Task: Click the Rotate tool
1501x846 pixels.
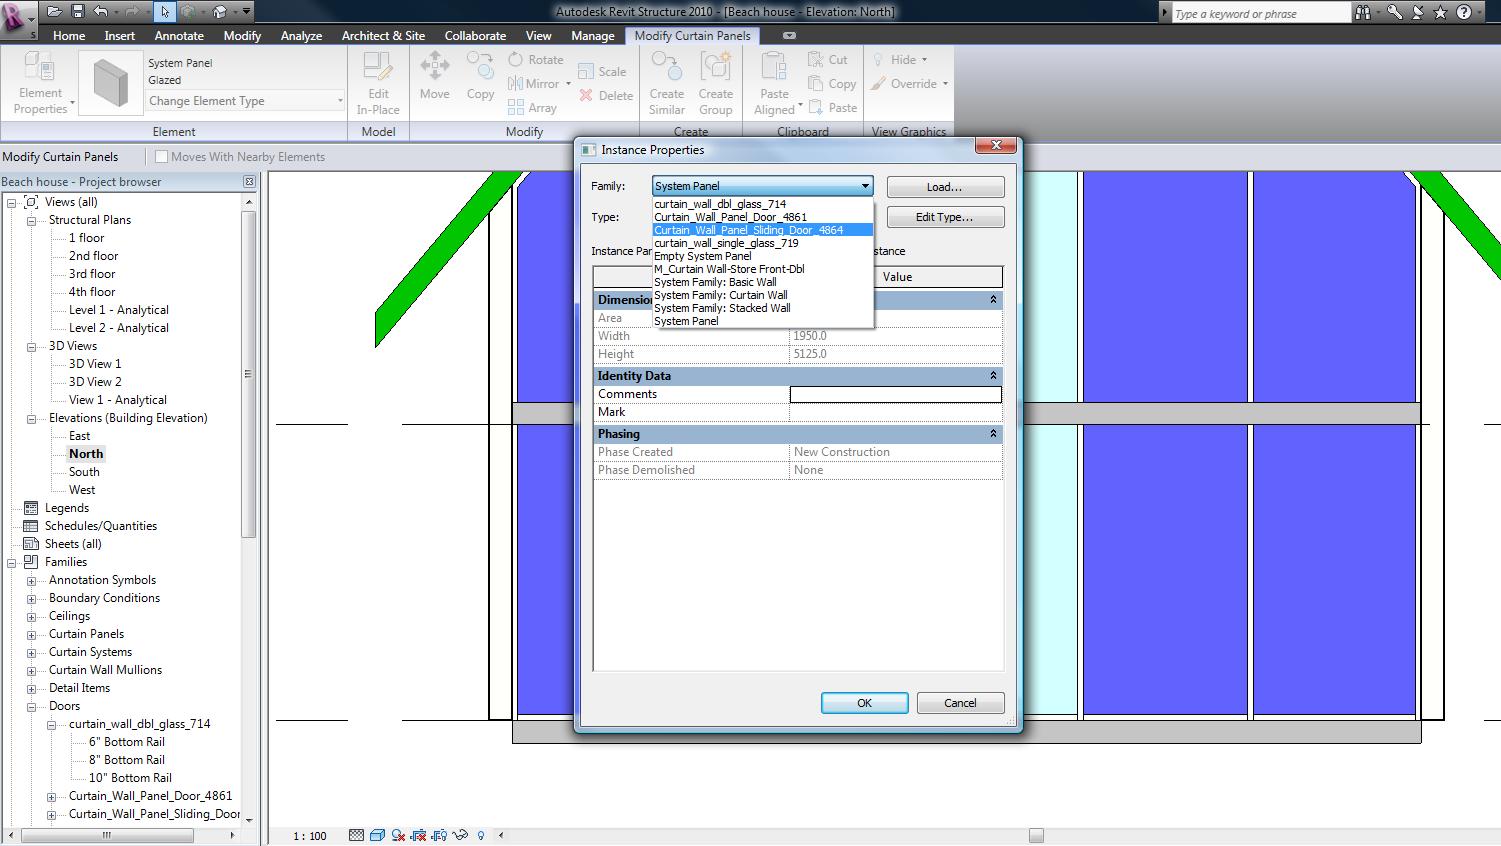Action: click(536, 60)
